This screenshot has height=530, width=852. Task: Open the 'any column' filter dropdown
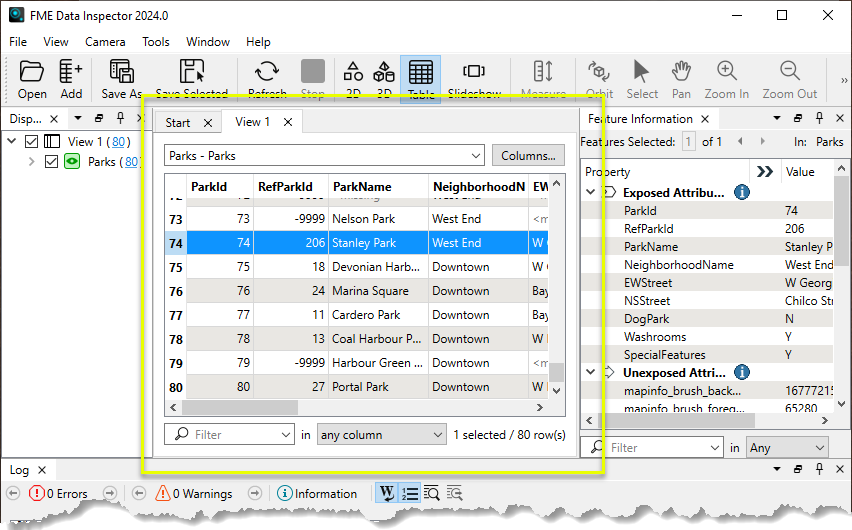pyautogui.click(x=381, y=435)
